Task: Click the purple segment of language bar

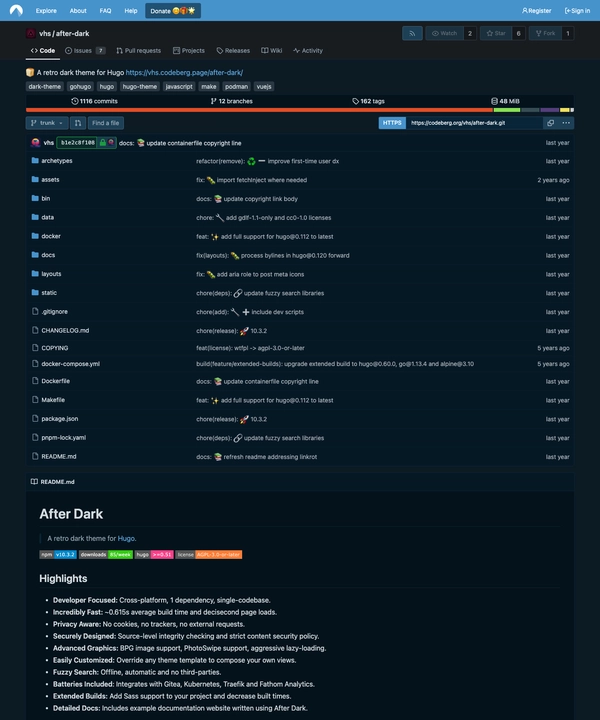Action: click(x=550, y=110)
